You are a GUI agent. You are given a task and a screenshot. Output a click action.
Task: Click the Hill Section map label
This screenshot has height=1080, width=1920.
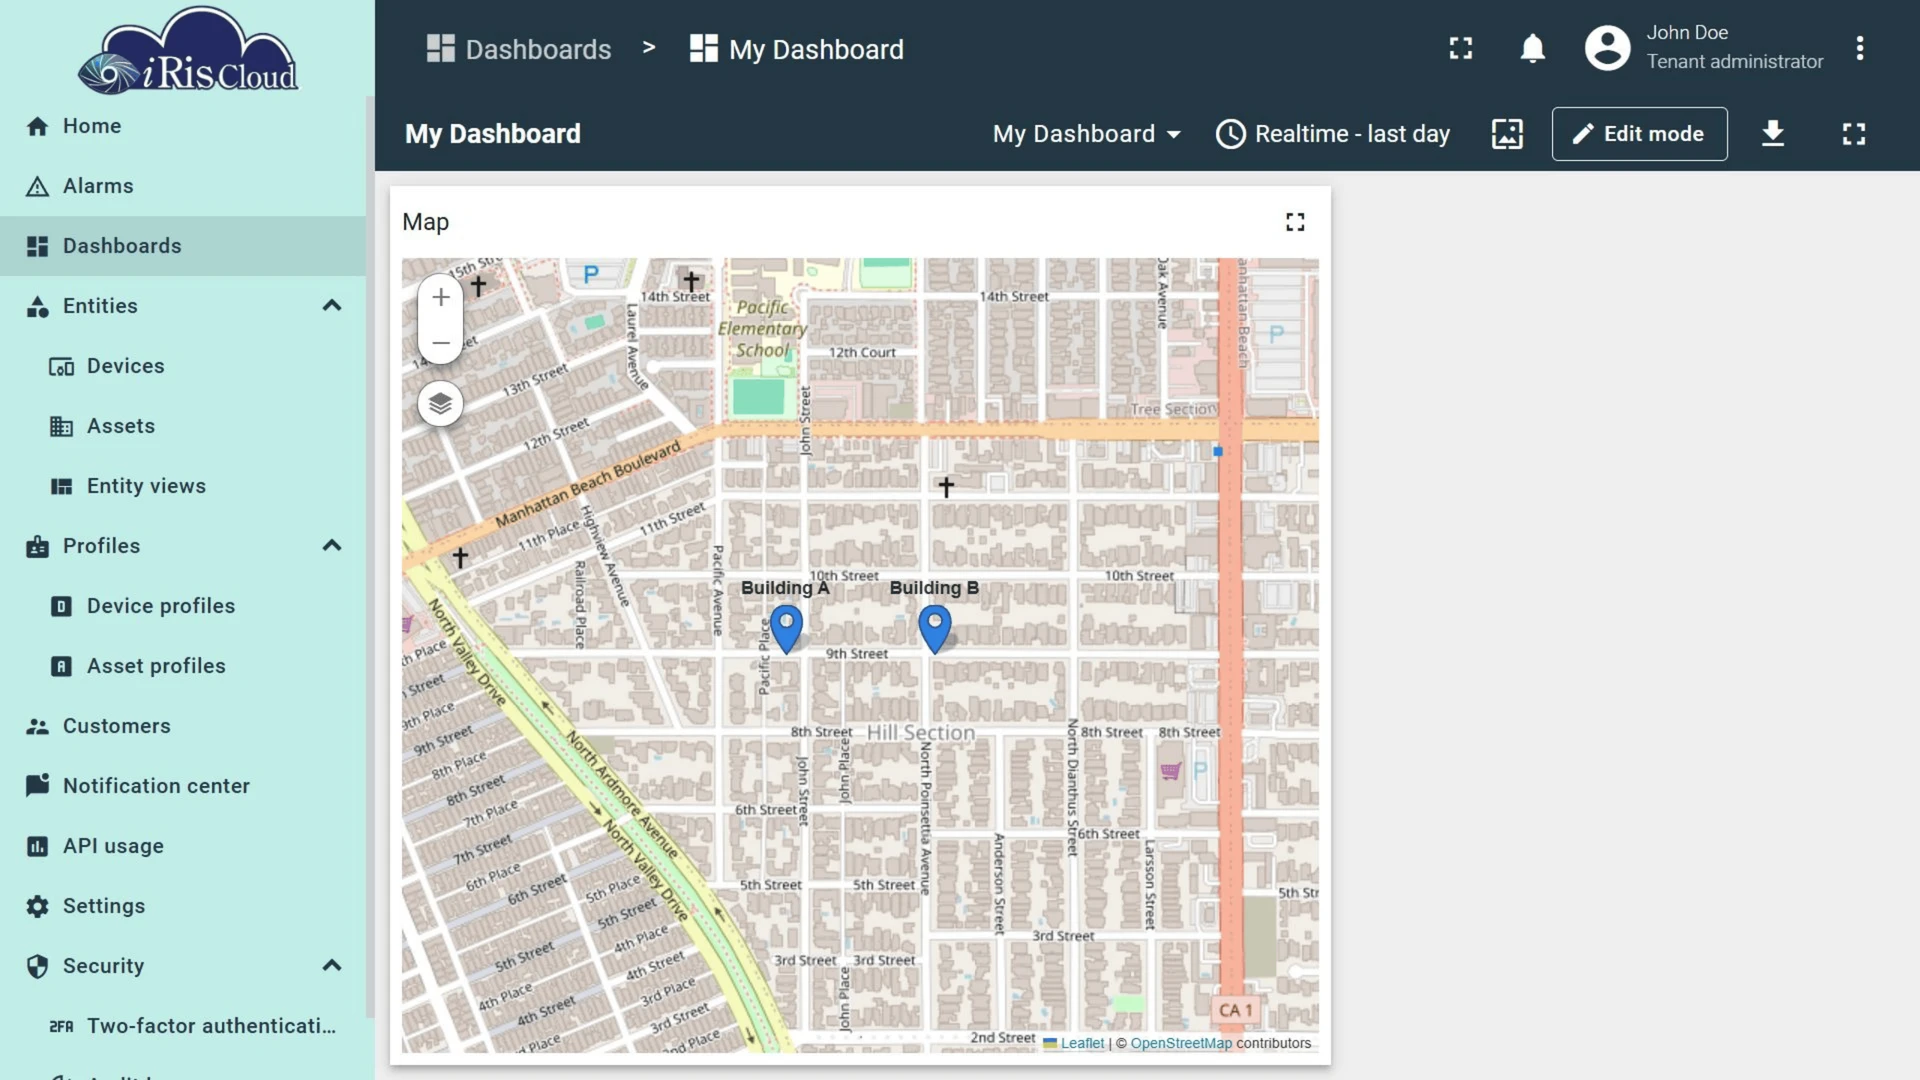tap(920, 733)
